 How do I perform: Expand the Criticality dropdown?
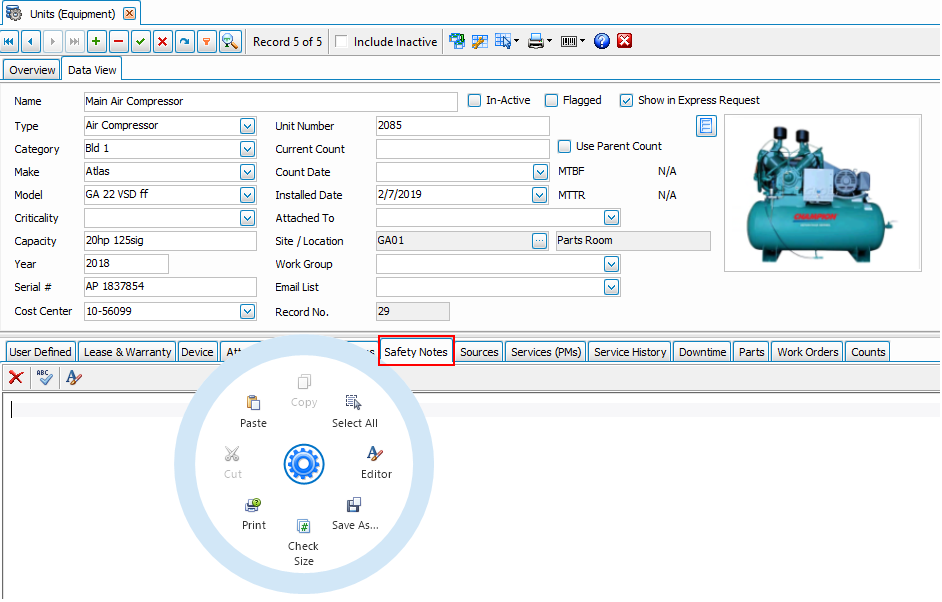point(248,217)
